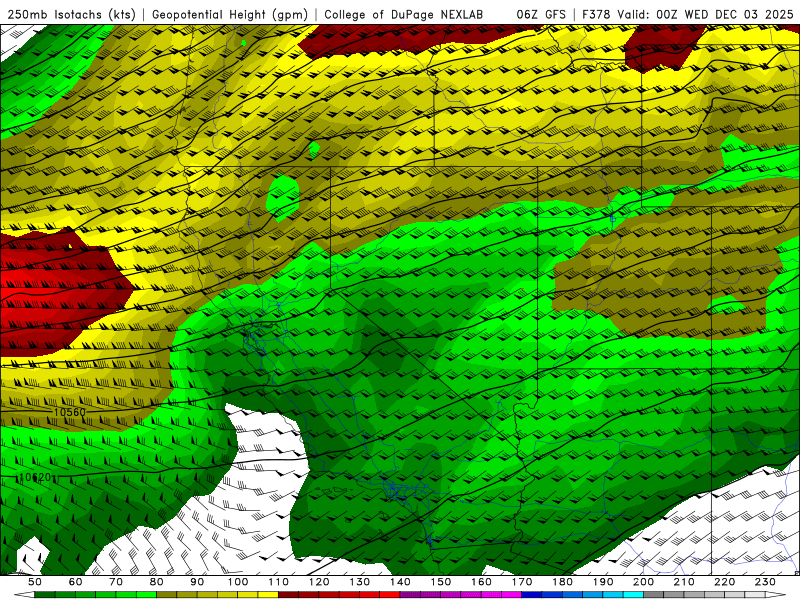Click the 90 knot legend label
The height and width of the screenshot is (600, 800).
coord(197,582)
